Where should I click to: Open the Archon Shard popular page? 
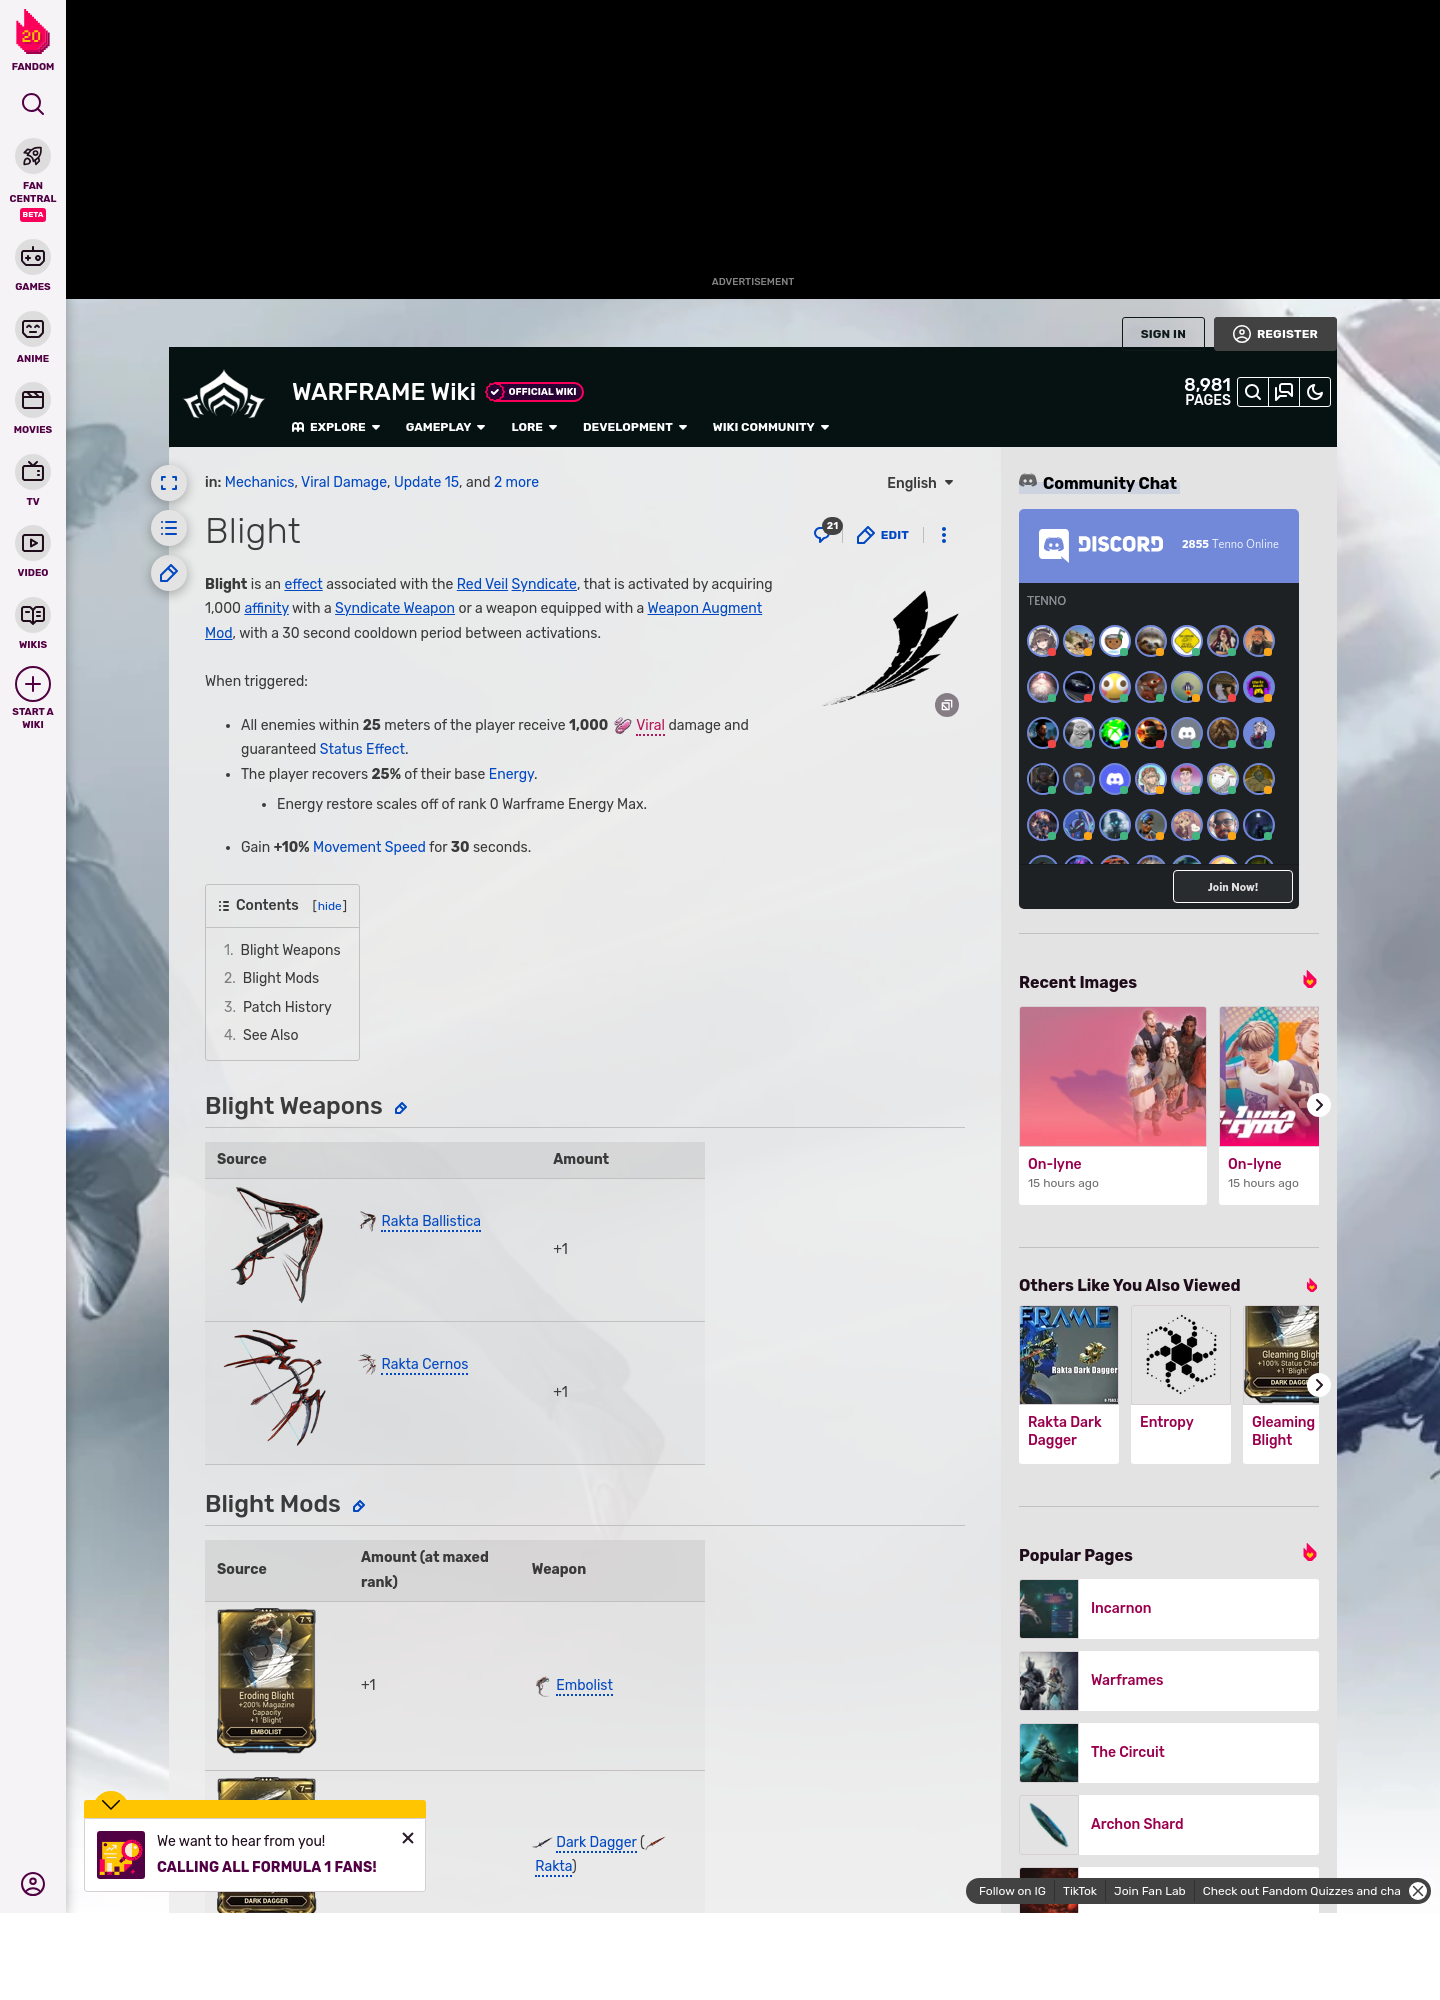tap(1169, 1825)
